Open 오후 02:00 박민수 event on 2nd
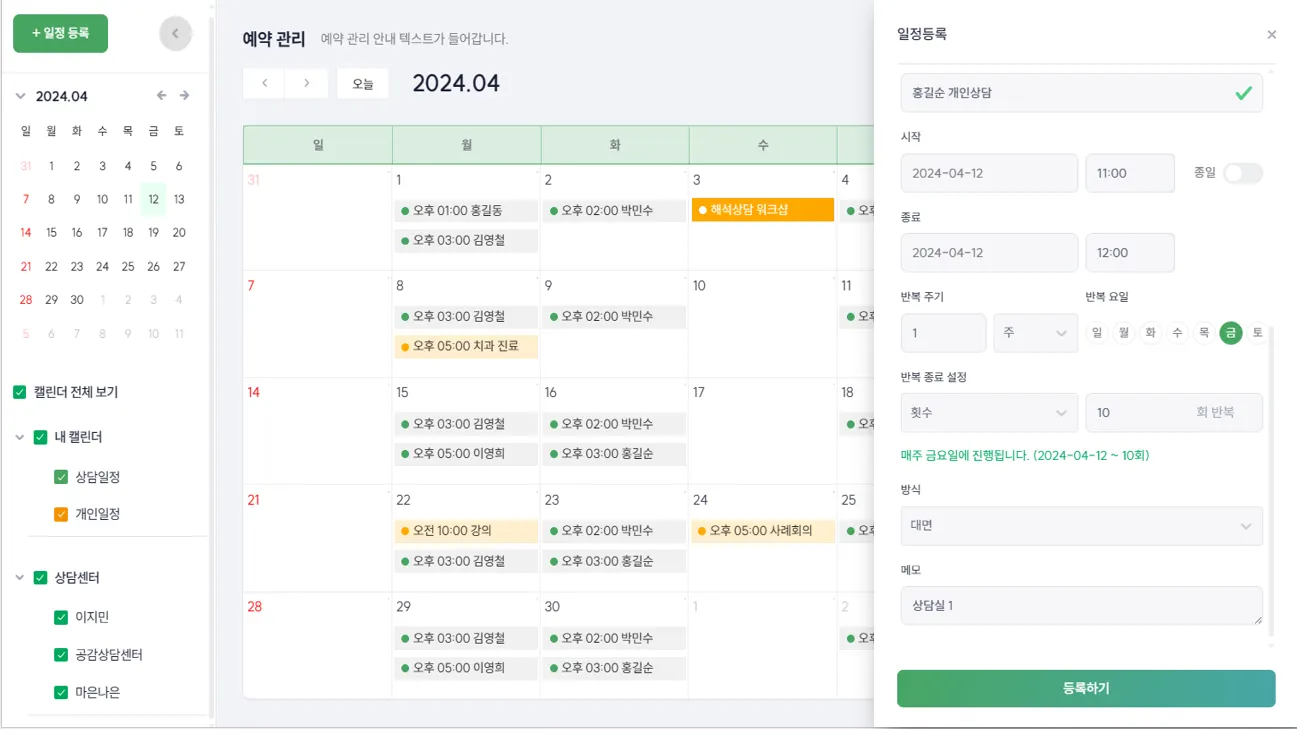This screenshot has width=1297, height=729. (614, 211)
